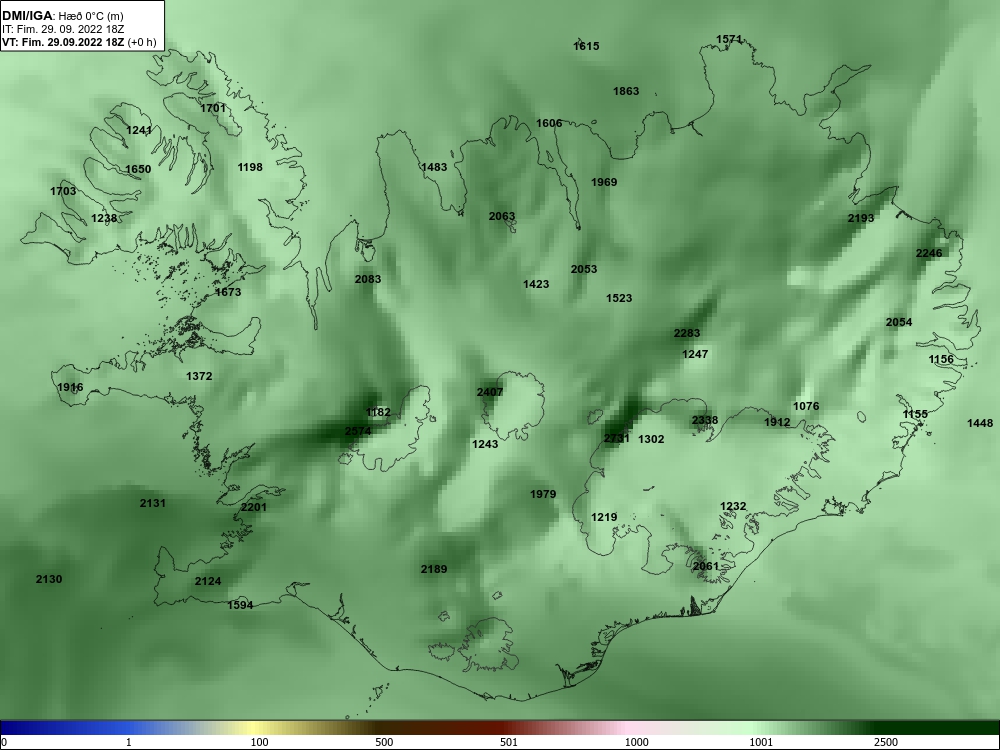The width and height of the screenshot is (1000, 750).
Task: Click the 1483 map value
Action: click(x=434, y=167)
